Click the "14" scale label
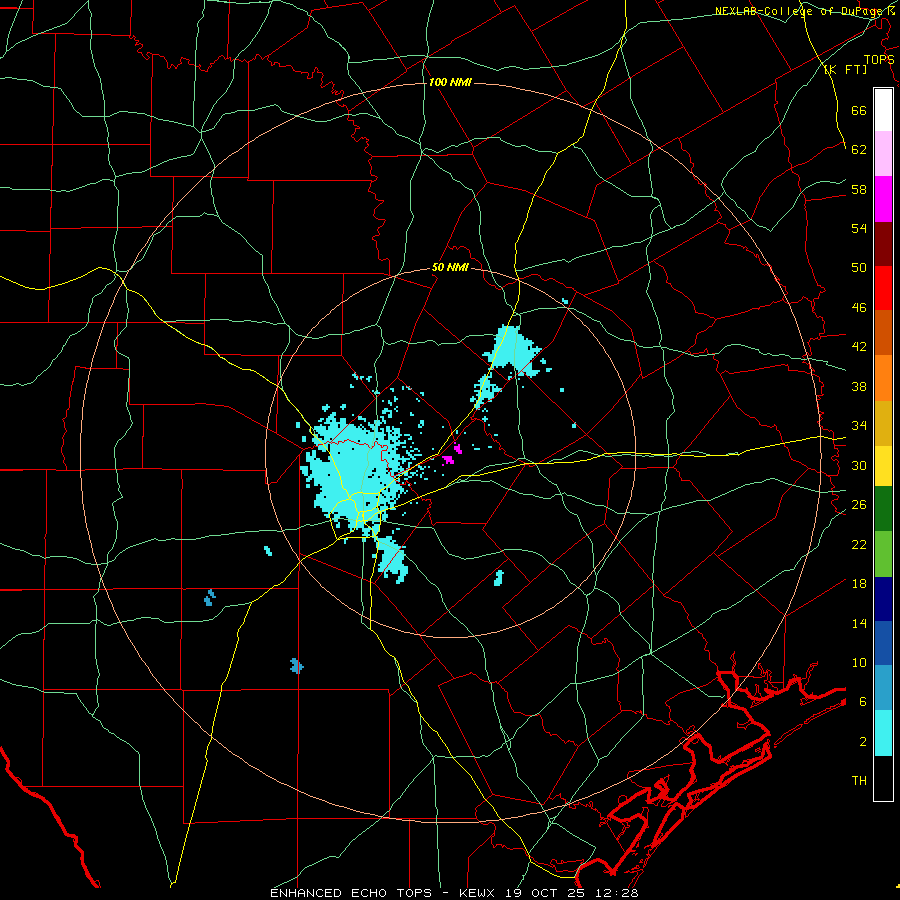 coord(859,623)
